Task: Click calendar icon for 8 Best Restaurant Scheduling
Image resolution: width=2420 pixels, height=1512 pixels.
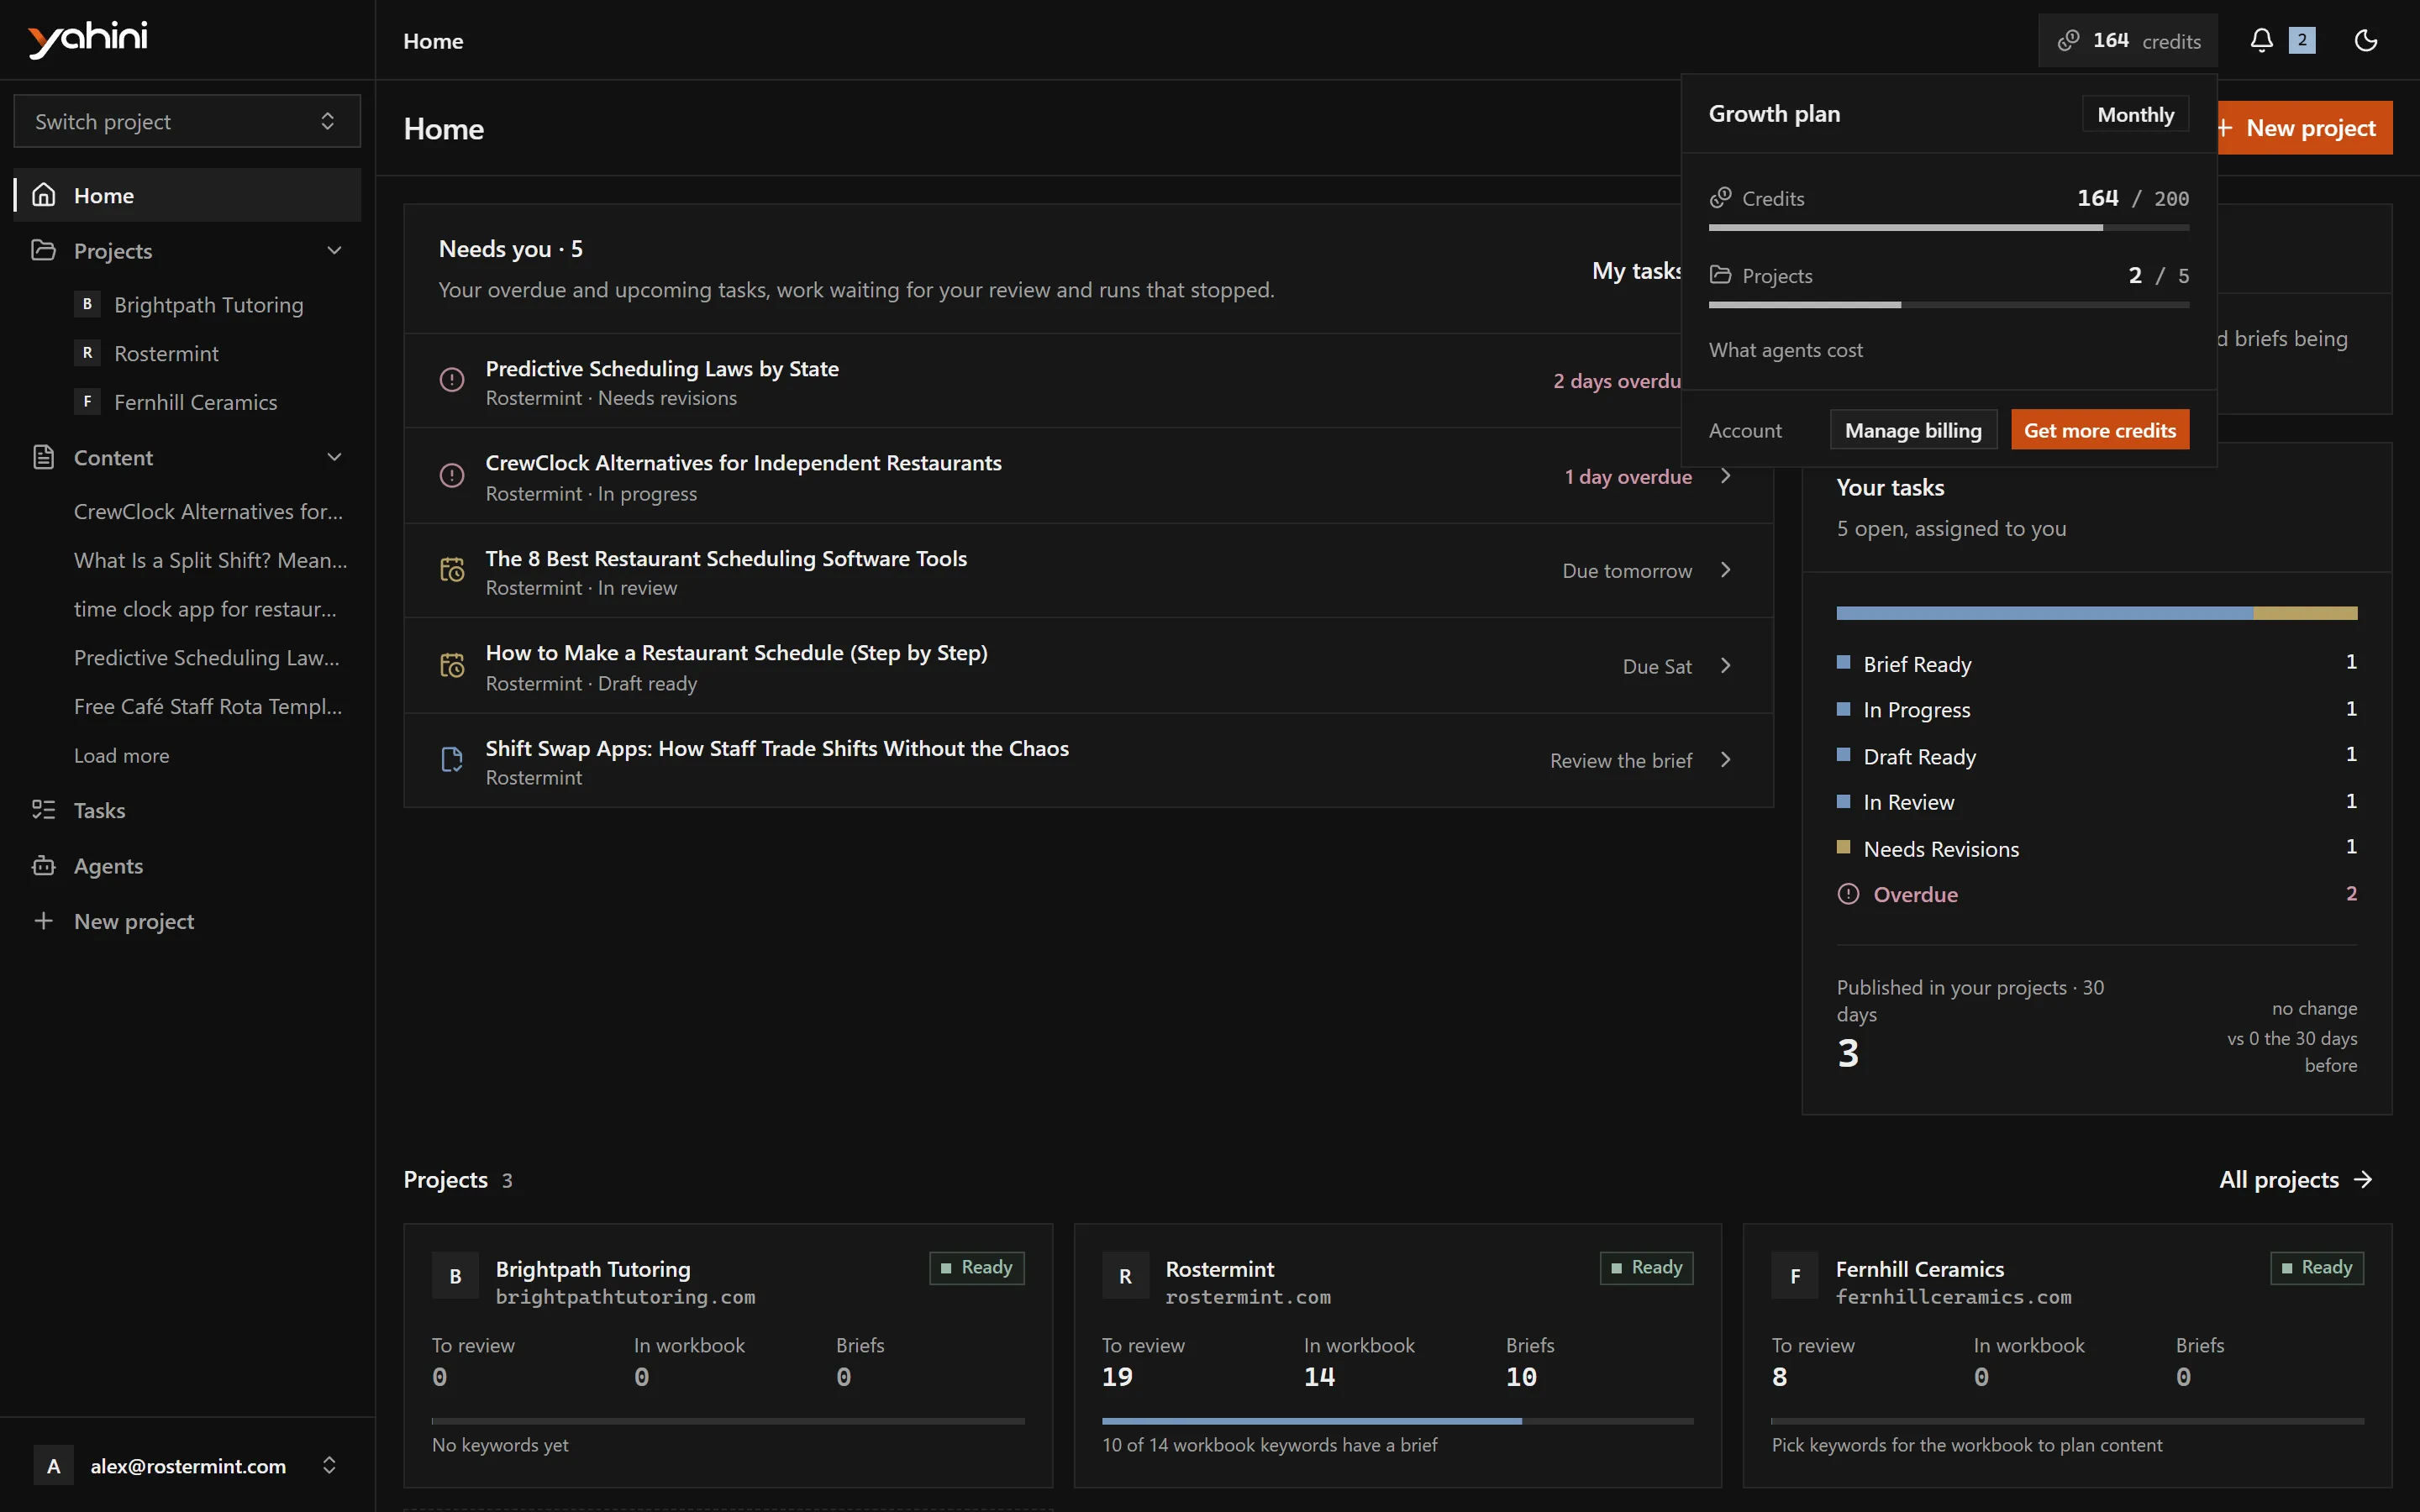Action: (x=452, y=570)
